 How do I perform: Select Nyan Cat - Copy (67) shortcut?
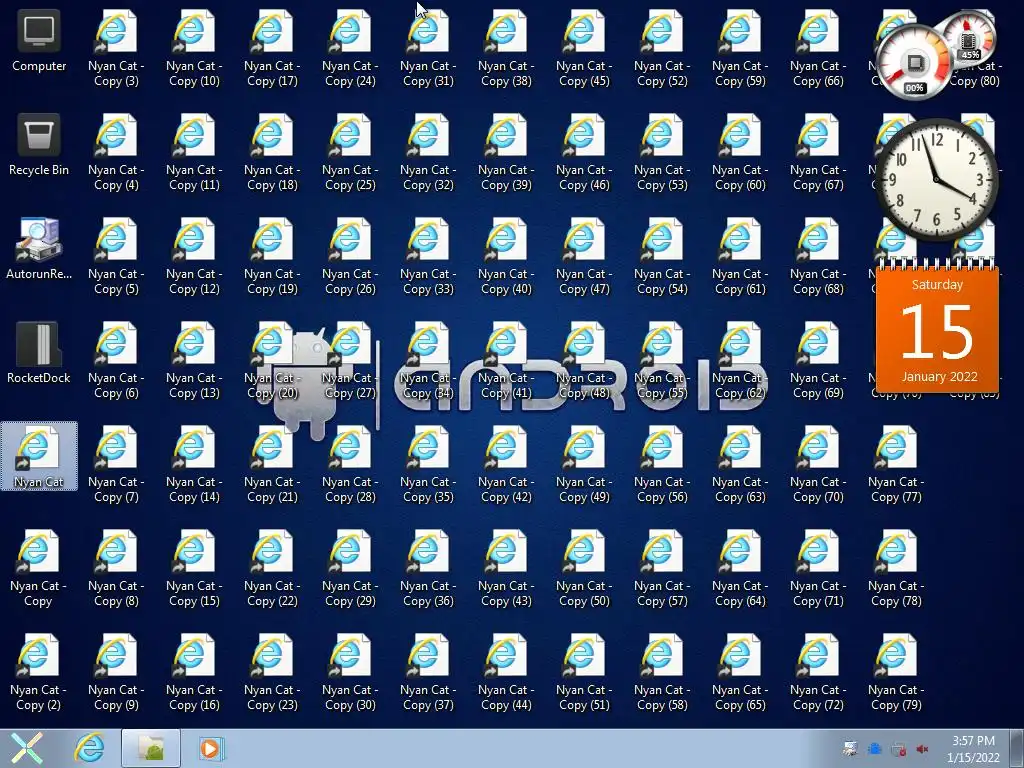pos(818,152)
